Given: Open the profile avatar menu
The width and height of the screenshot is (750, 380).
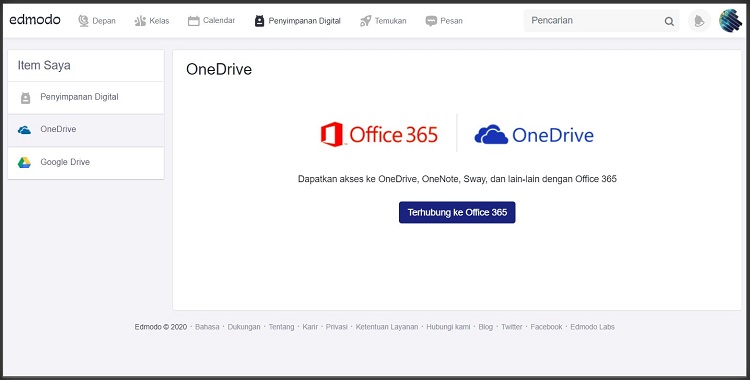Looking at the screenshot, I should pos(730,21).
